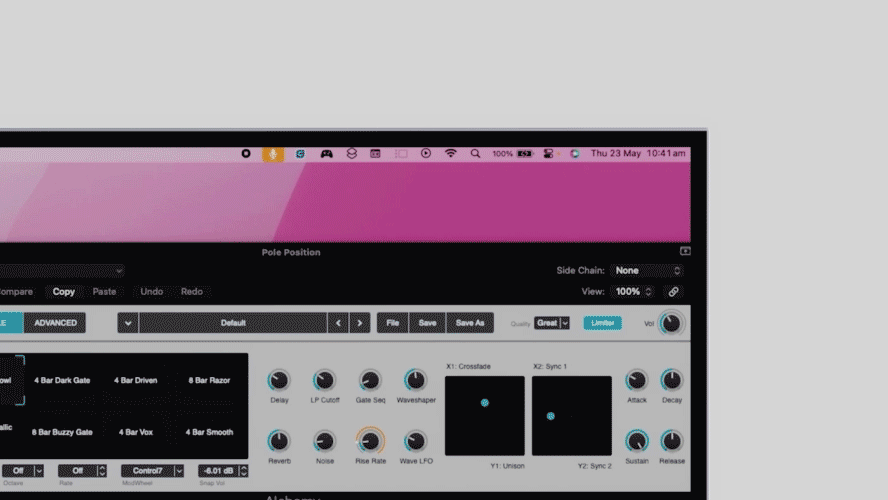Click the link icon beside View percentage
Viewport: 888px width, 500px height.
tap(674, 292)
